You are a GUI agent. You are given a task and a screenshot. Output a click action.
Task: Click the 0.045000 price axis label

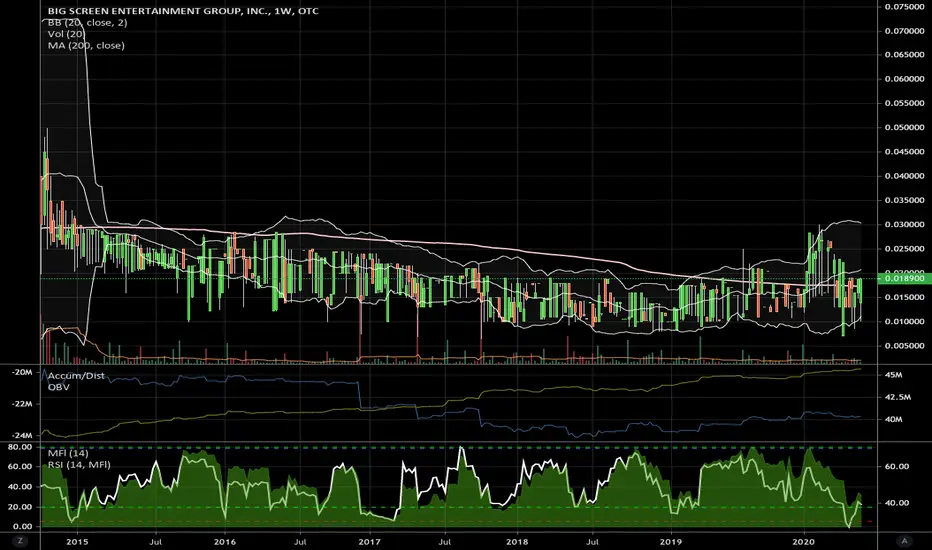[x=905, y=152]
